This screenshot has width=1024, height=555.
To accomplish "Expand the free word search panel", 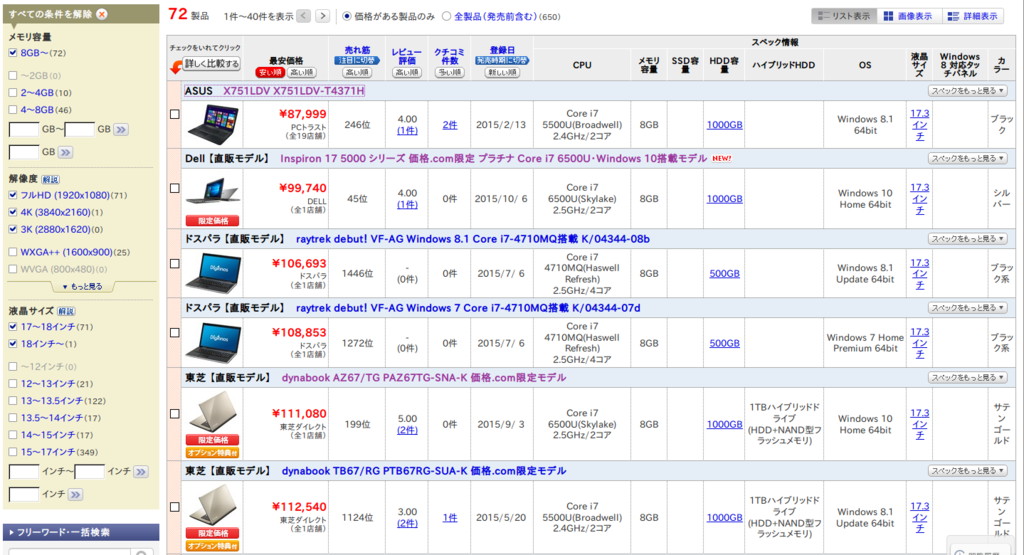I will (x=81, y=532).
